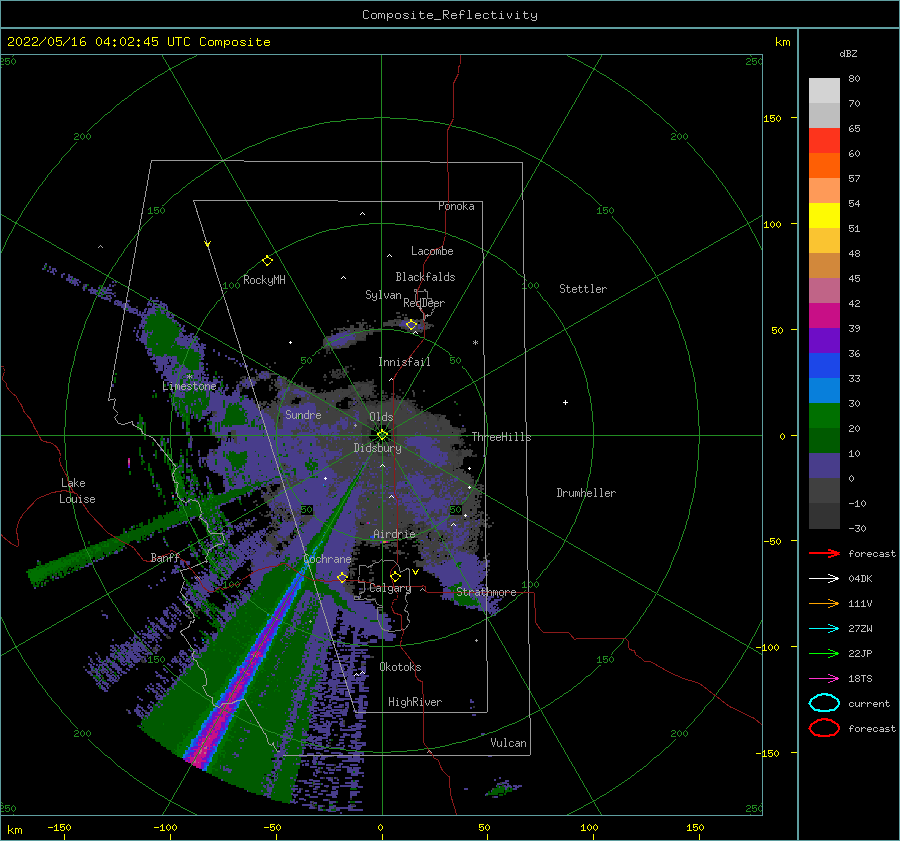
Task: Click the cyan 'current' ellipse legend icon
Action: coord(824,703)
